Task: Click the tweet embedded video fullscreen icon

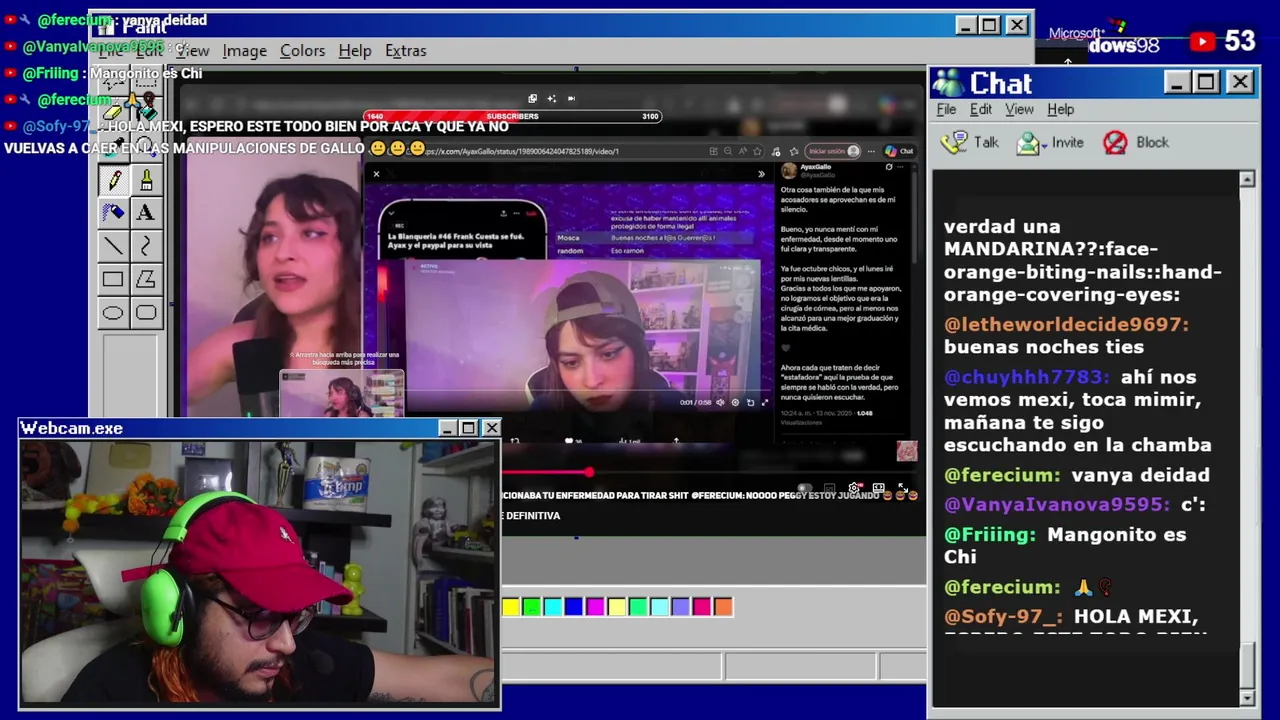Action: click(x=765, y=402)
